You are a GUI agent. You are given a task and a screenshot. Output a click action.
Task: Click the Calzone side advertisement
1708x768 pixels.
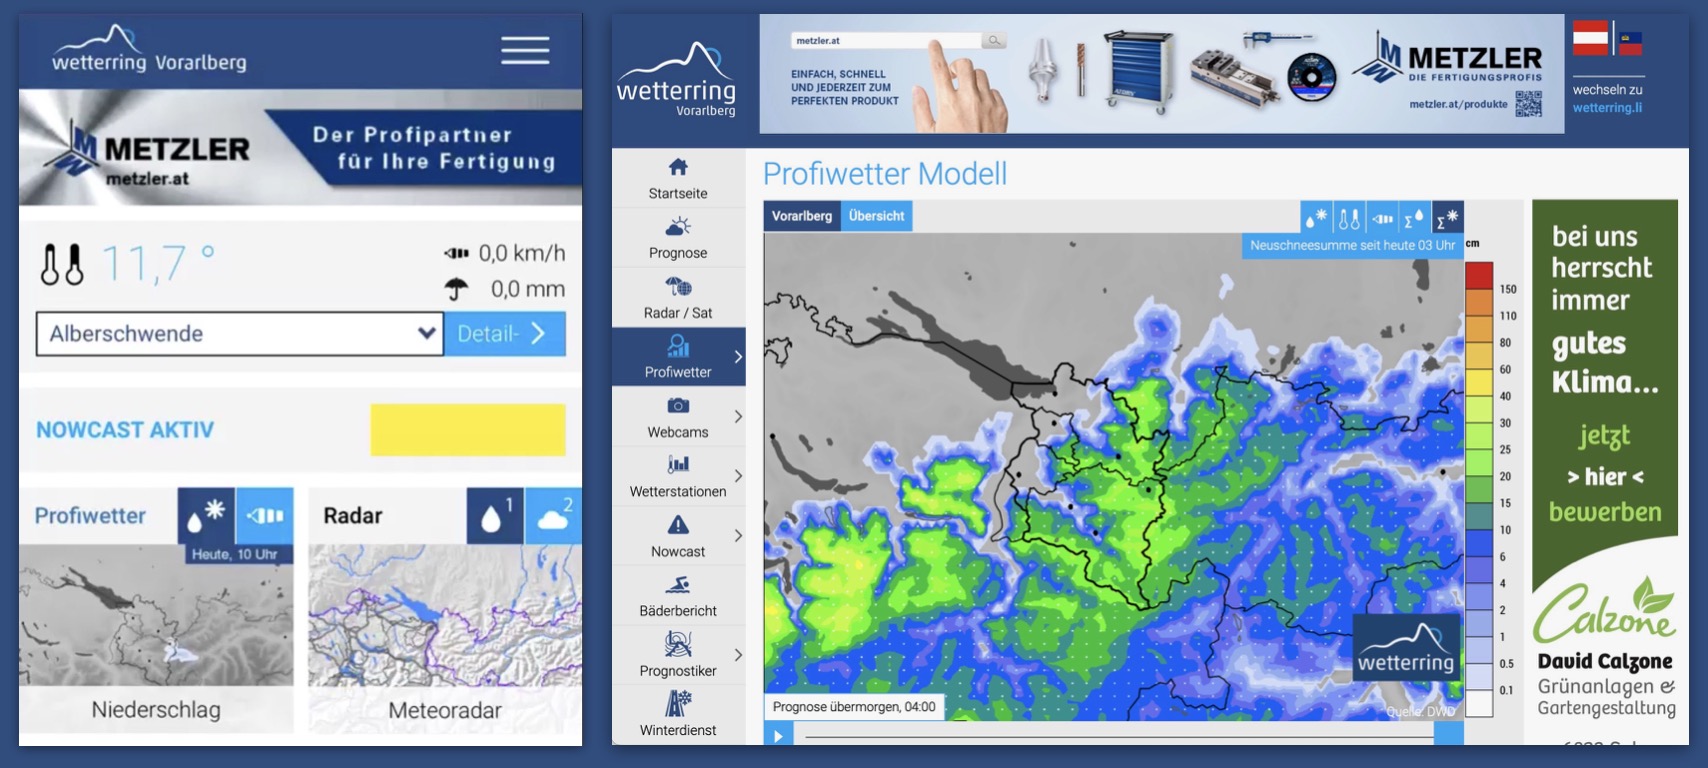click(1605, 472)
